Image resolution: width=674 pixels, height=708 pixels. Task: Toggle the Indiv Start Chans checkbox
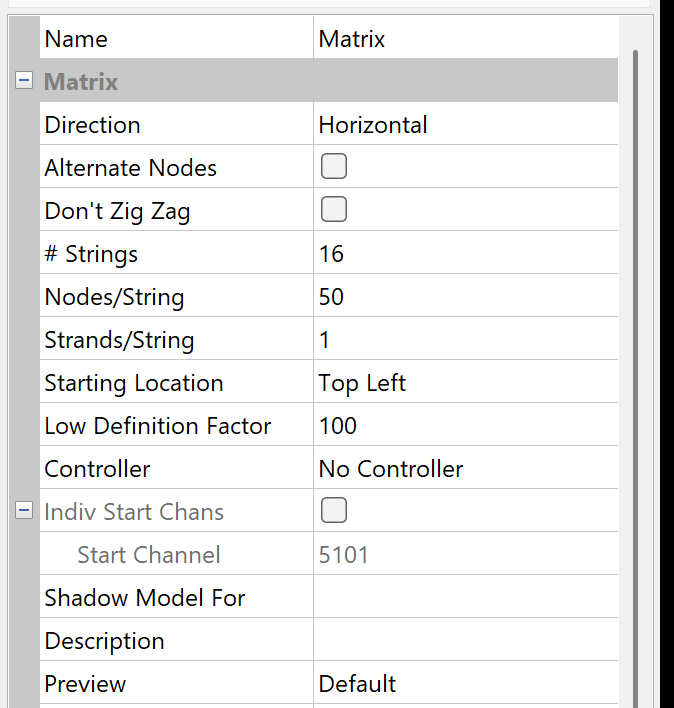point(333,511)
